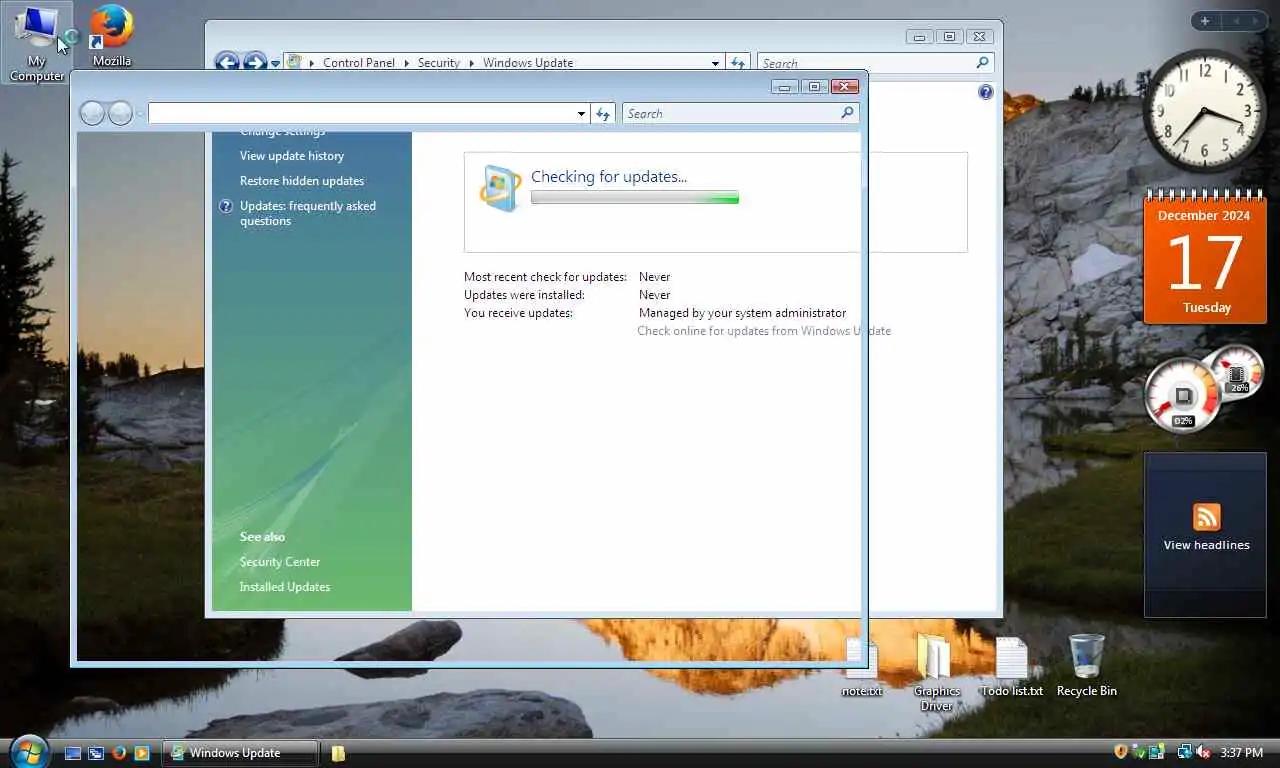Click the 3:37 PM taskbar clock
This screenshot has width=1280, height=768.
pos(1241,752)
